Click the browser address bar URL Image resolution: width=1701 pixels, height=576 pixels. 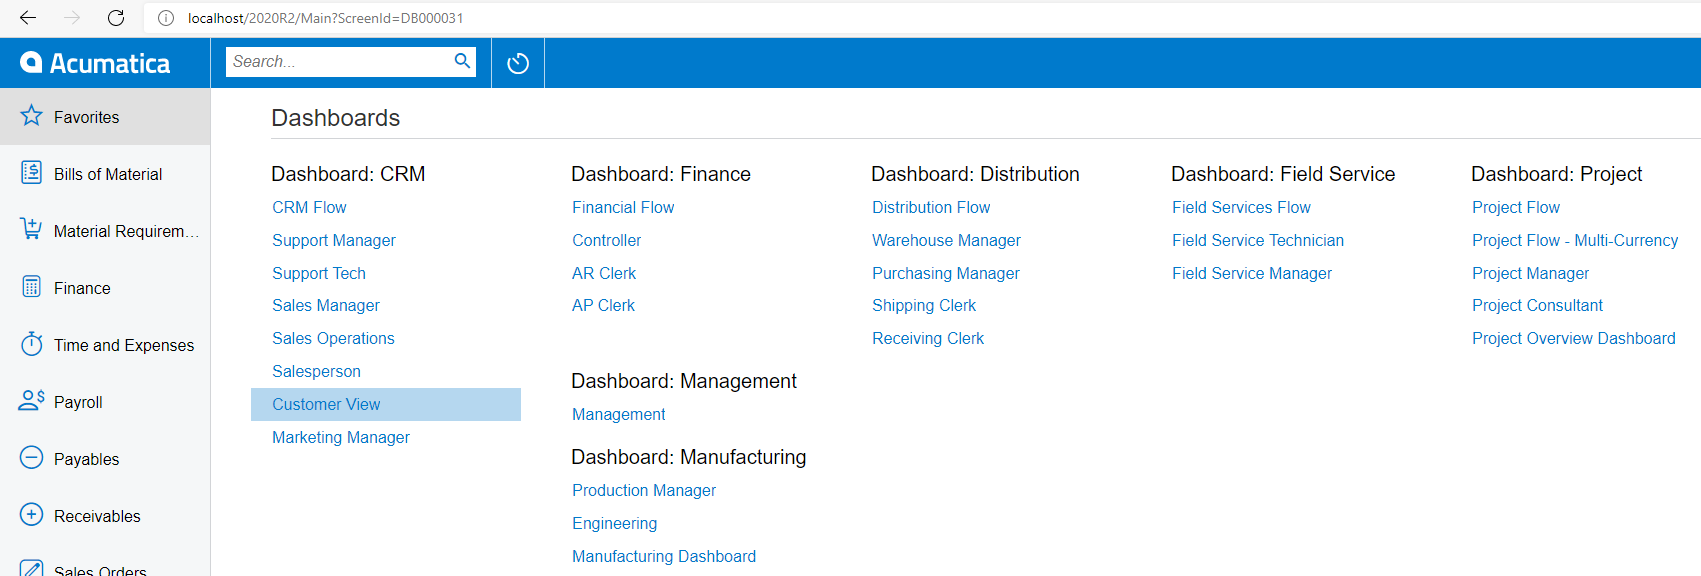pyautogui.click(x=325, y=18)
